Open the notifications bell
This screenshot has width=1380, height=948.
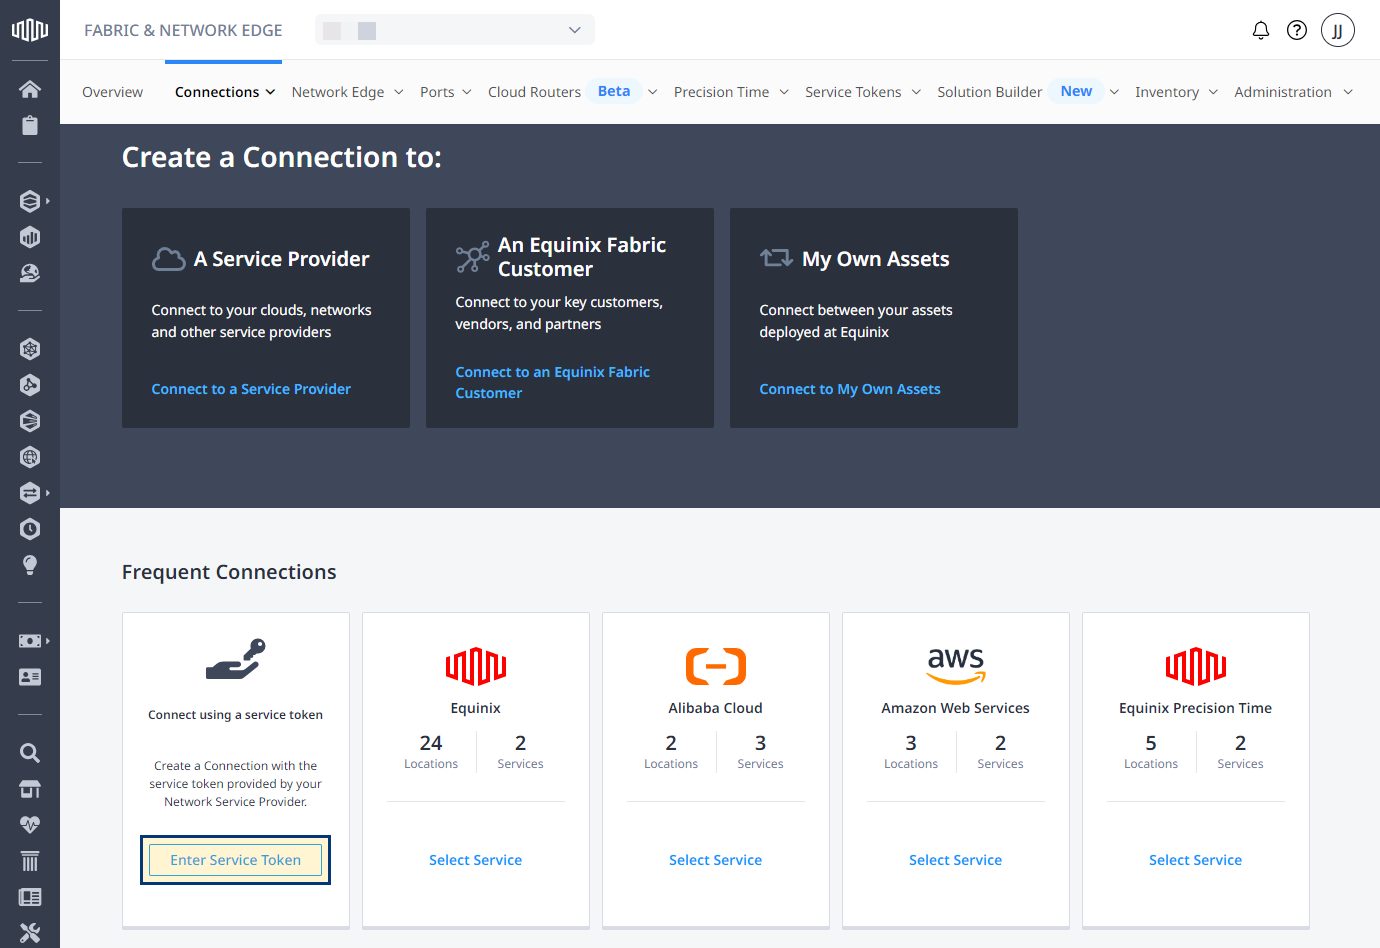click(x=1261, y=30)
